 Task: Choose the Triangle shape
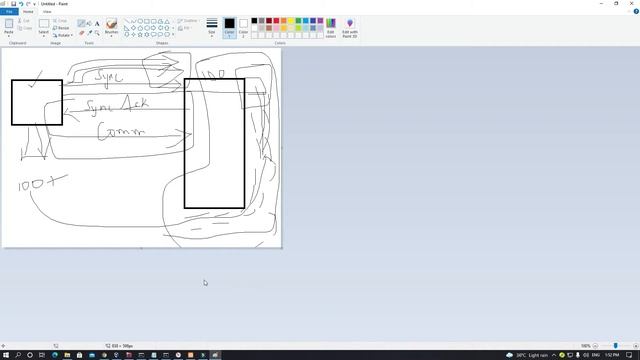point(167,21)
